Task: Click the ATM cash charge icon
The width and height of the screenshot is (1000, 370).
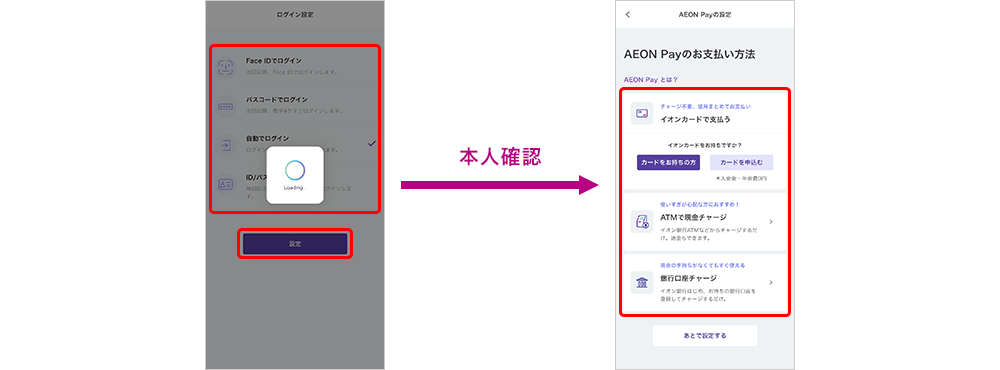Action: [642, 221]
